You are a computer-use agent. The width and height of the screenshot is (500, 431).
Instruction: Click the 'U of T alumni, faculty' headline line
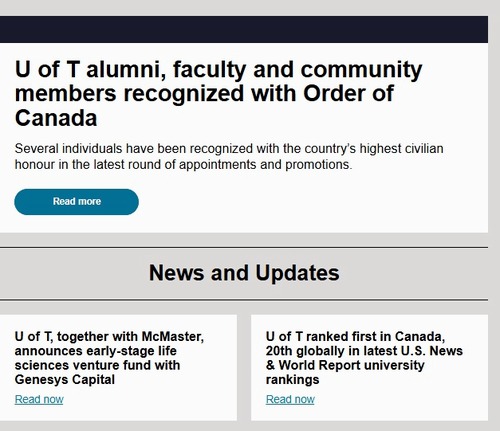click(x=219, y=70)
